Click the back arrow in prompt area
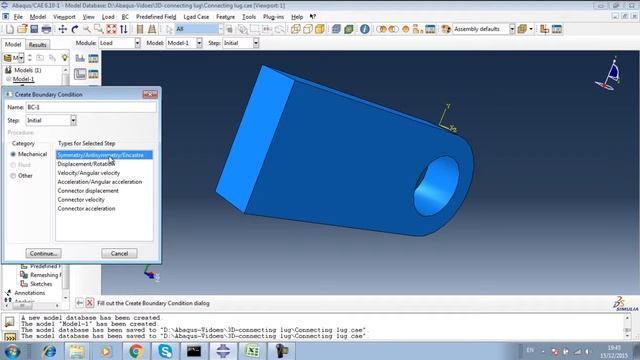640x360 pixels. (x=80, y=303)
